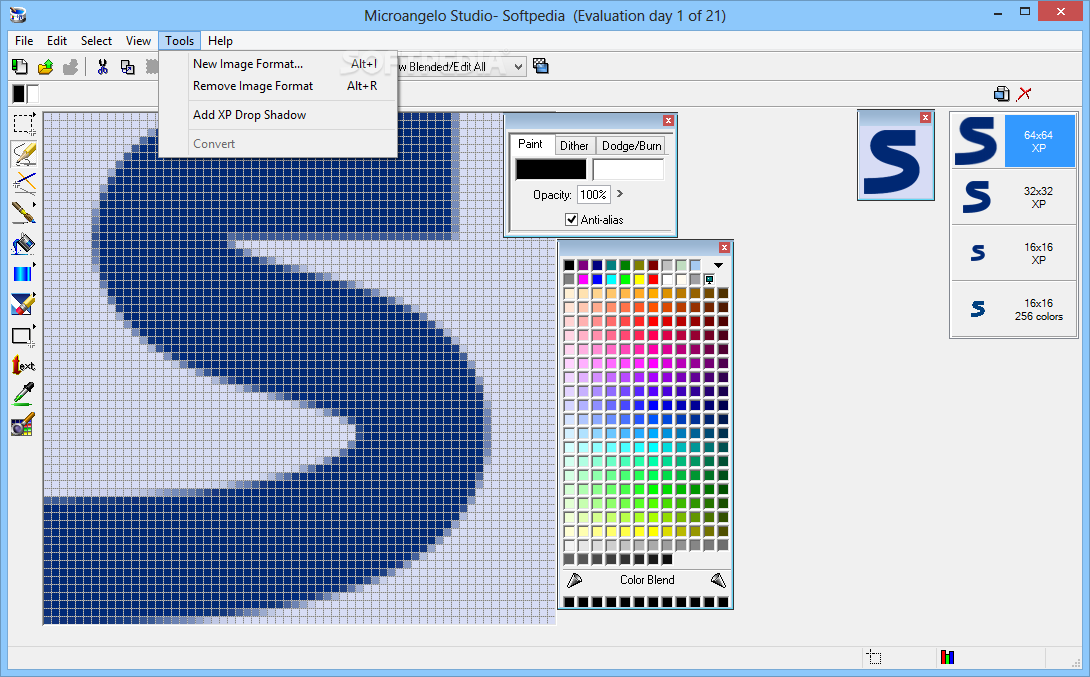
Task: Select the Line drawing tool
Action: click(x=24, y=184)
